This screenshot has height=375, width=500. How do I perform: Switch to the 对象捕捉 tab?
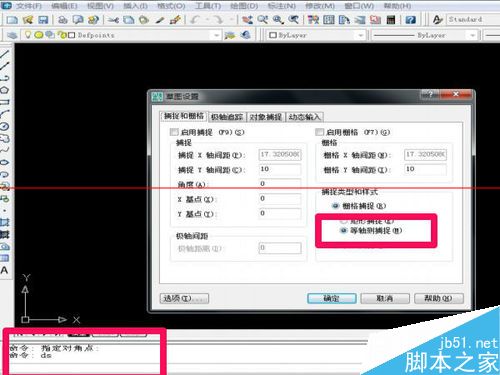tap(266, 117)
